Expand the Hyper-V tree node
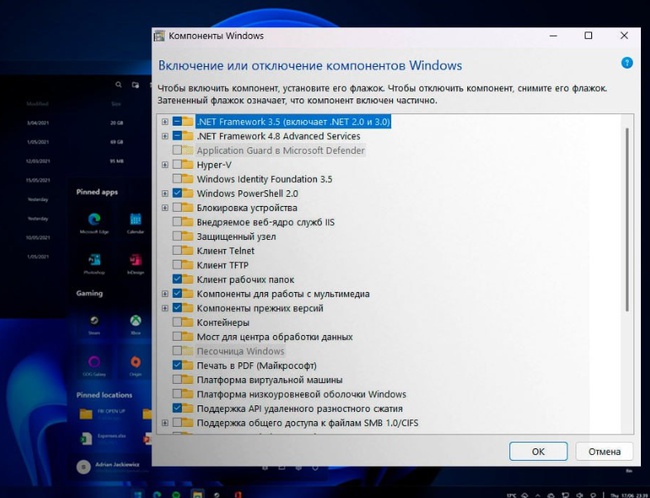The width and height of the screenshot is (650, 498). click(x=165, y=165)
